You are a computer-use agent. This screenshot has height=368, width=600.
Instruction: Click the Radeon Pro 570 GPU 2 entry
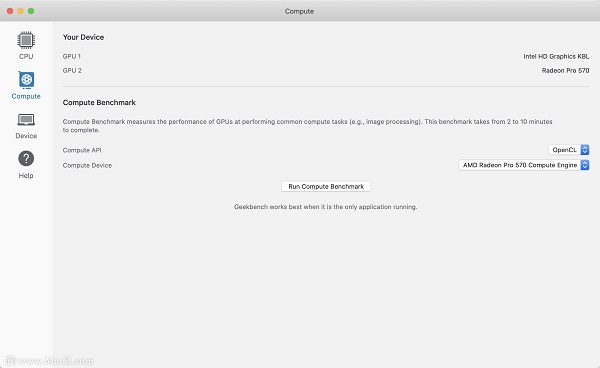[565, 71]
